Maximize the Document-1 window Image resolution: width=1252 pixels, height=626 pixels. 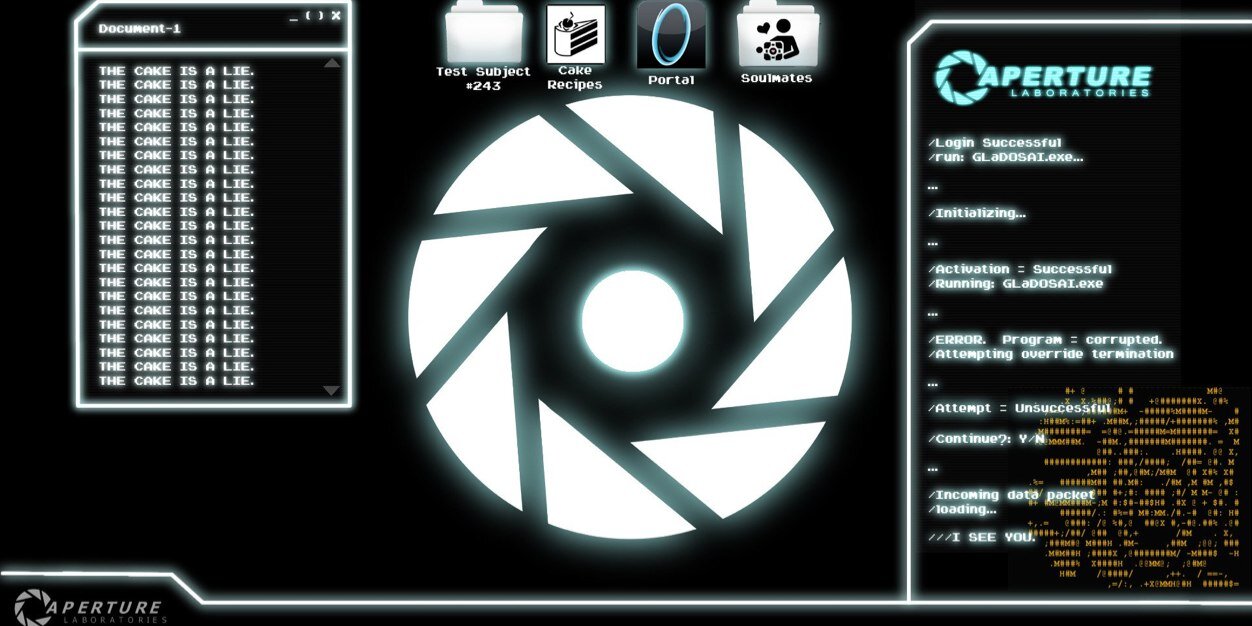pyautogui.click(x=315, y=16)
